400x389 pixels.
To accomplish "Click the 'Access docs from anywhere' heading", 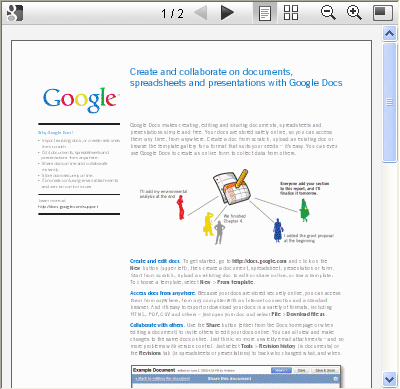I will (x=163, y=293).
